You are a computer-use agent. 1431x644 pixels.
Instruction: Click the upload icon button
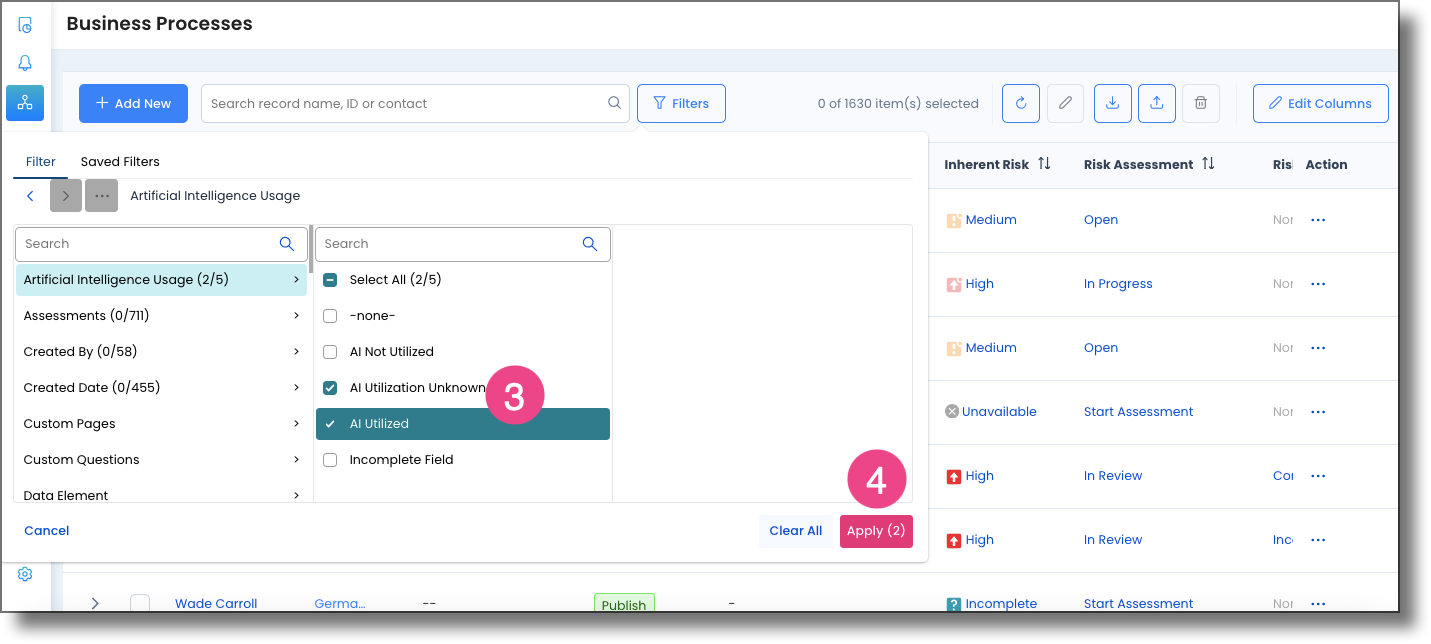pyautogui.click(x=1156, y=103)
